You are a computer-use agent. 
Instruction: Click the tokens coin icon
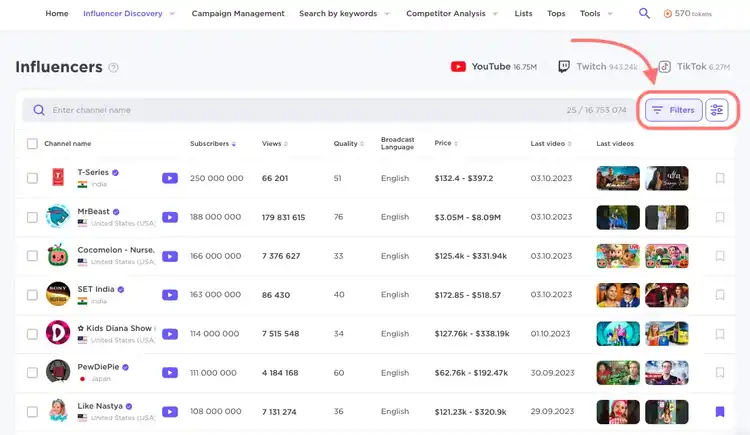click(668, 14)
